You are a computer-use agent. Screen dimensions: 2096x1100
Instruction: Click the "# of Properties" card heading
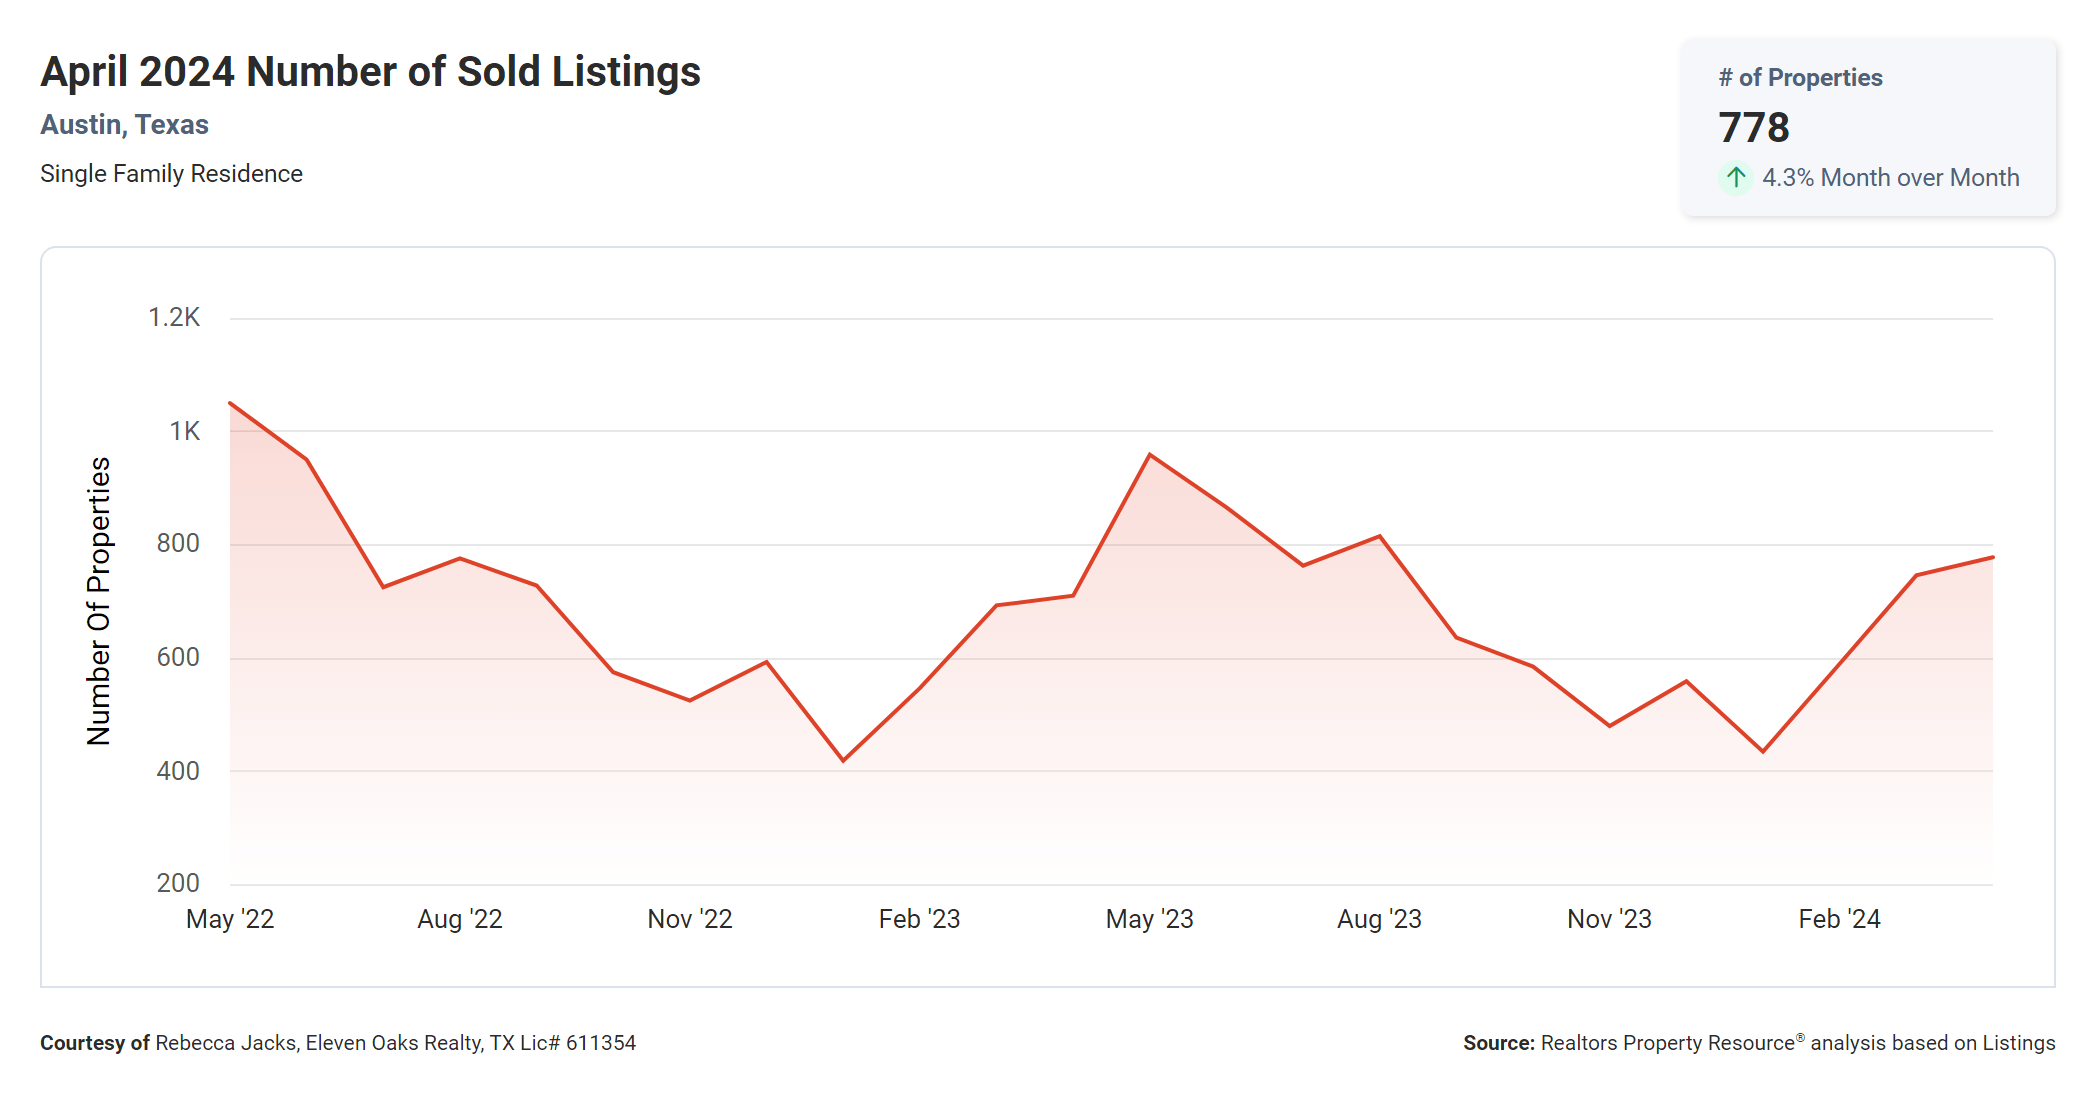coord(1800,78)
